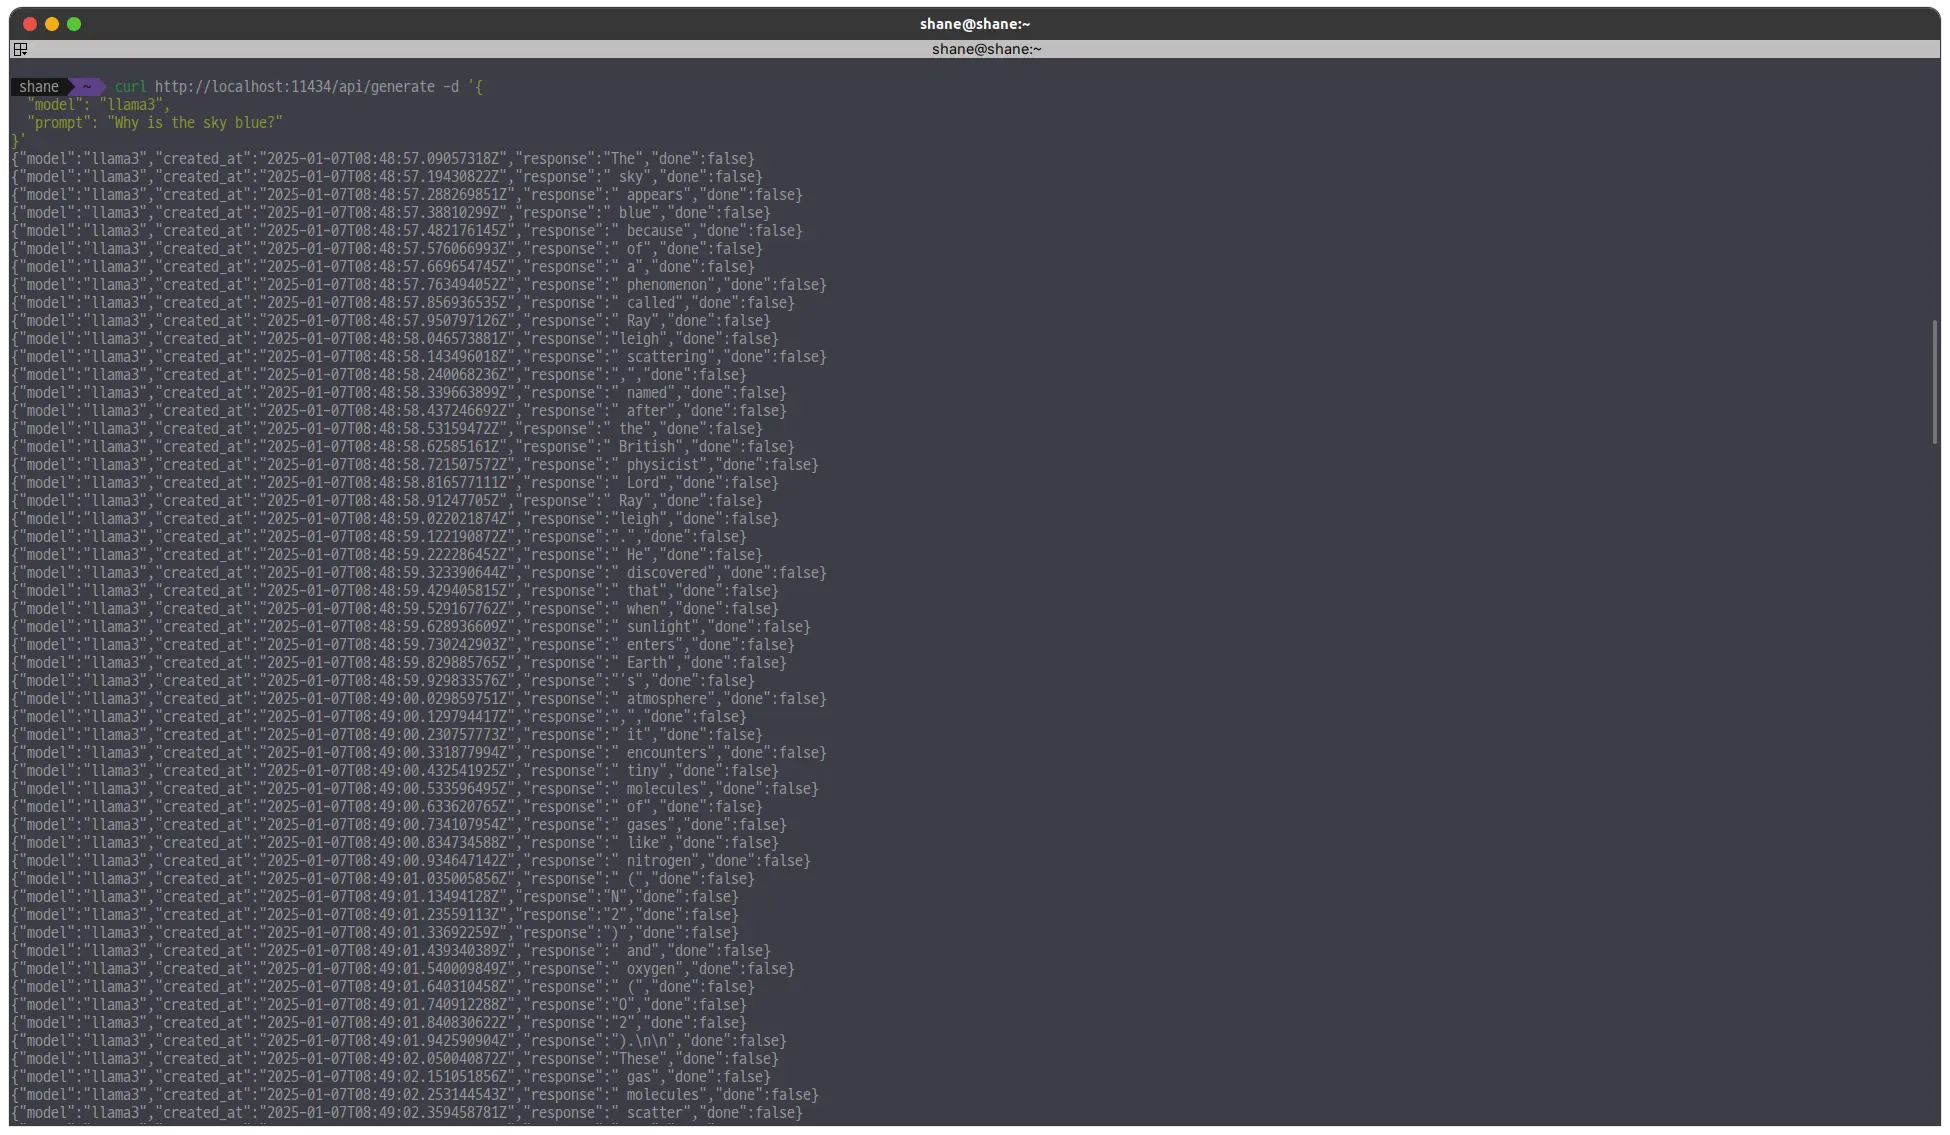Viewport: 1950px width, 1135px height.
Task: Open the terminal grouping menu icon
Action: tap(20, 49)
